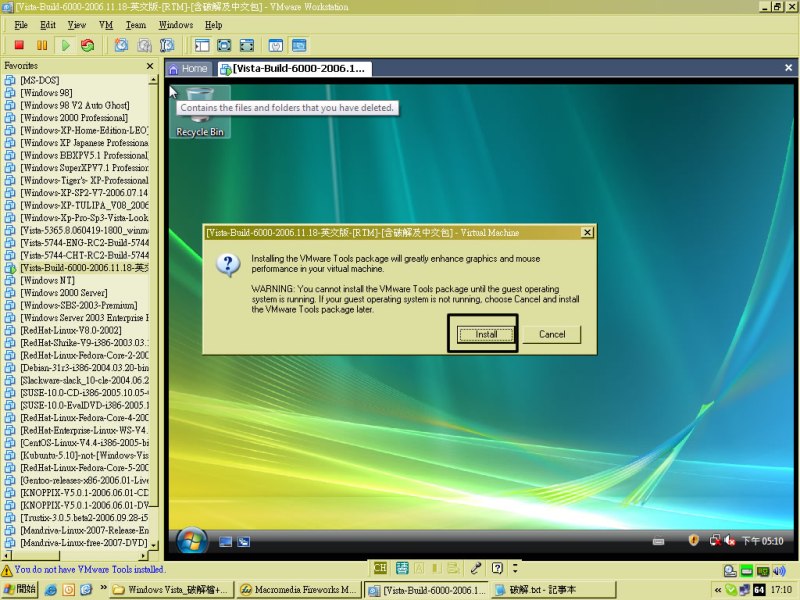Click the red Power Off toolbar icon
The width and height of the screenshot is (800, 600).
pos(19,45)
